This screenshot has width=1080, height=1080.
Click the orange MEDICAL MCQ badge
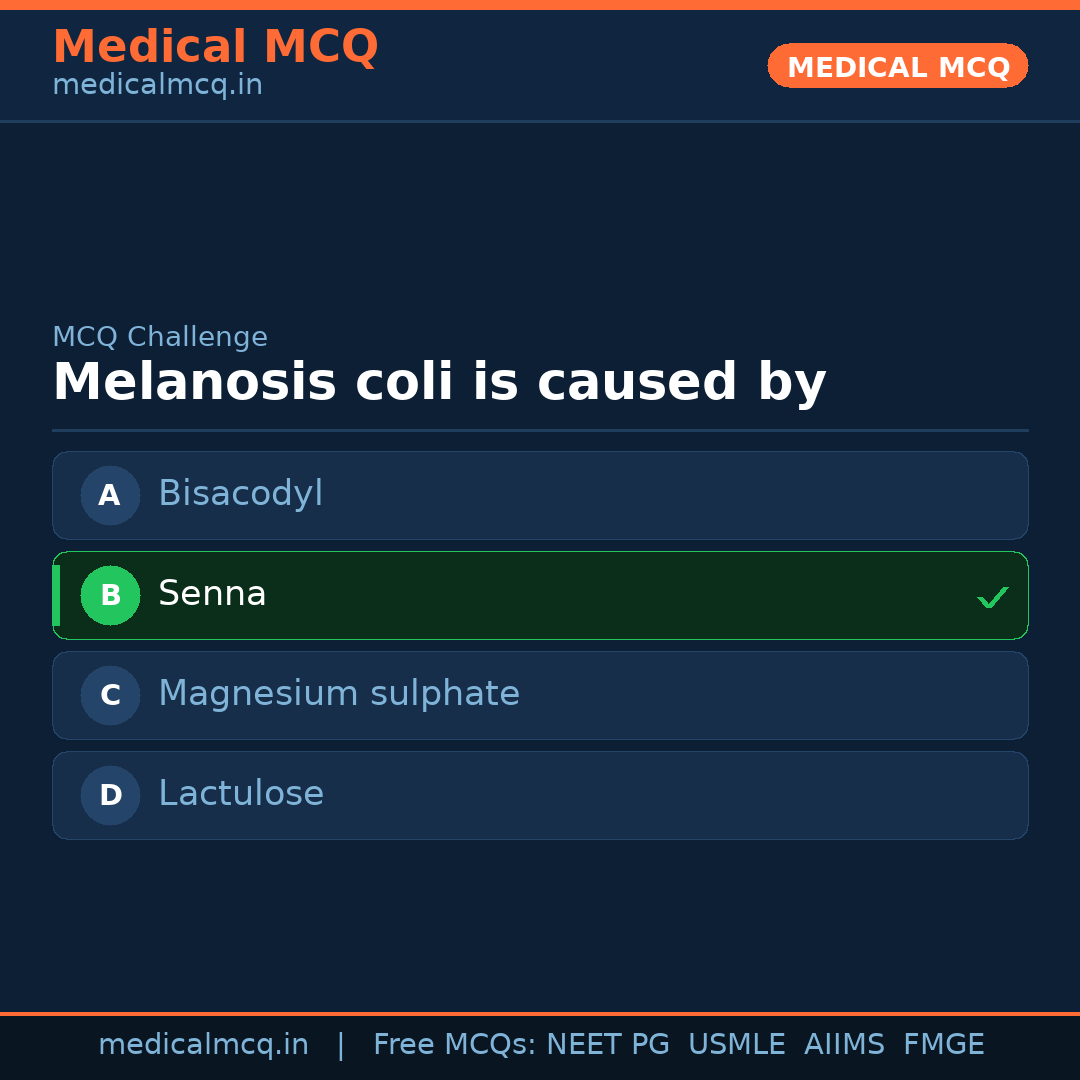click(x=897, y=66)
